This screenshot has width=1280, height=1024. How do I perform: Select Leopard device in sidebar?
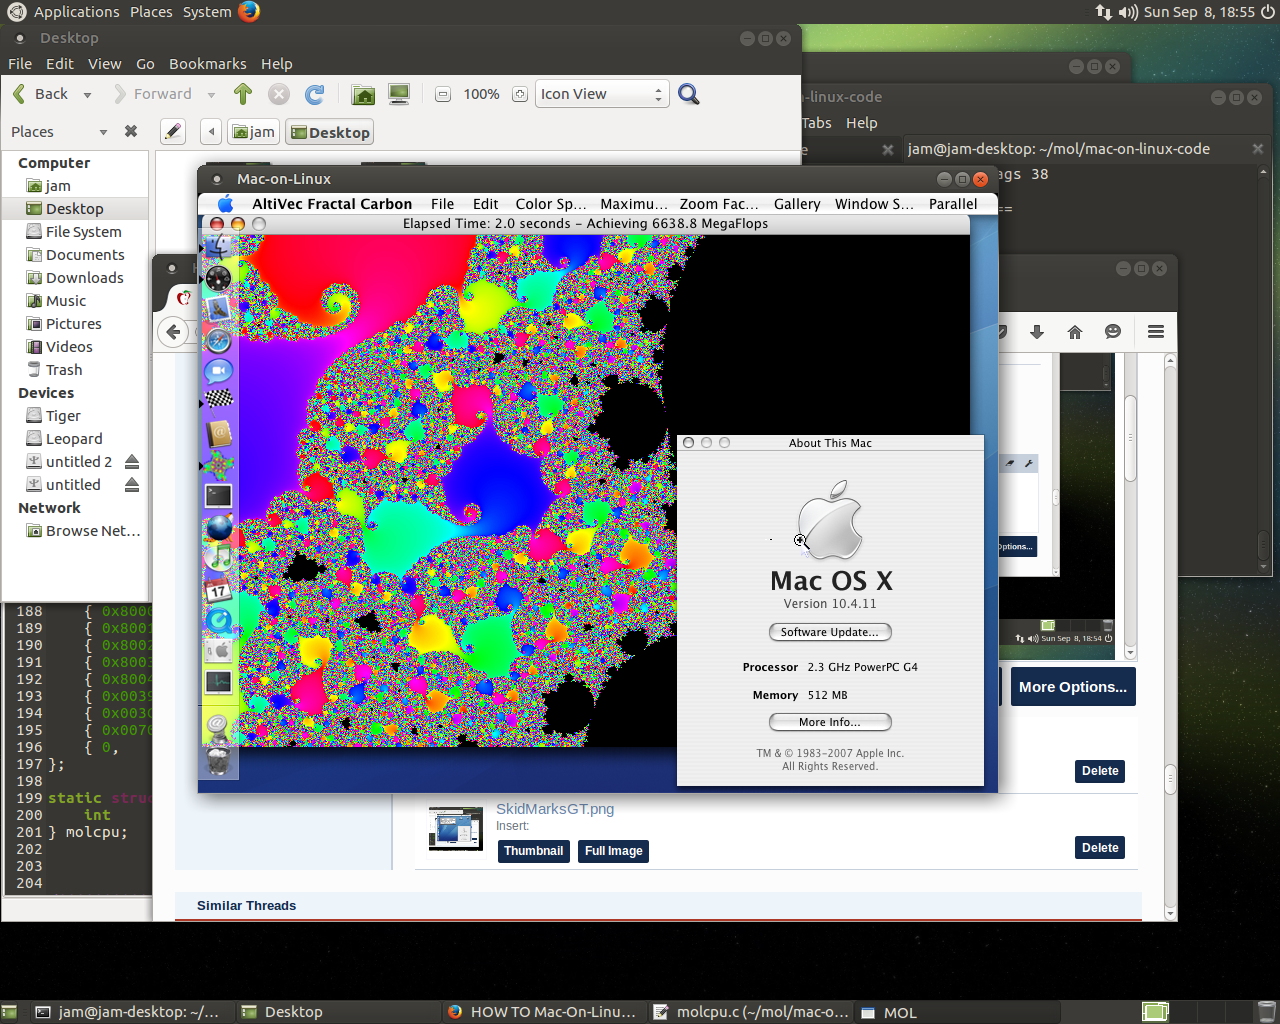pos(75,439)
